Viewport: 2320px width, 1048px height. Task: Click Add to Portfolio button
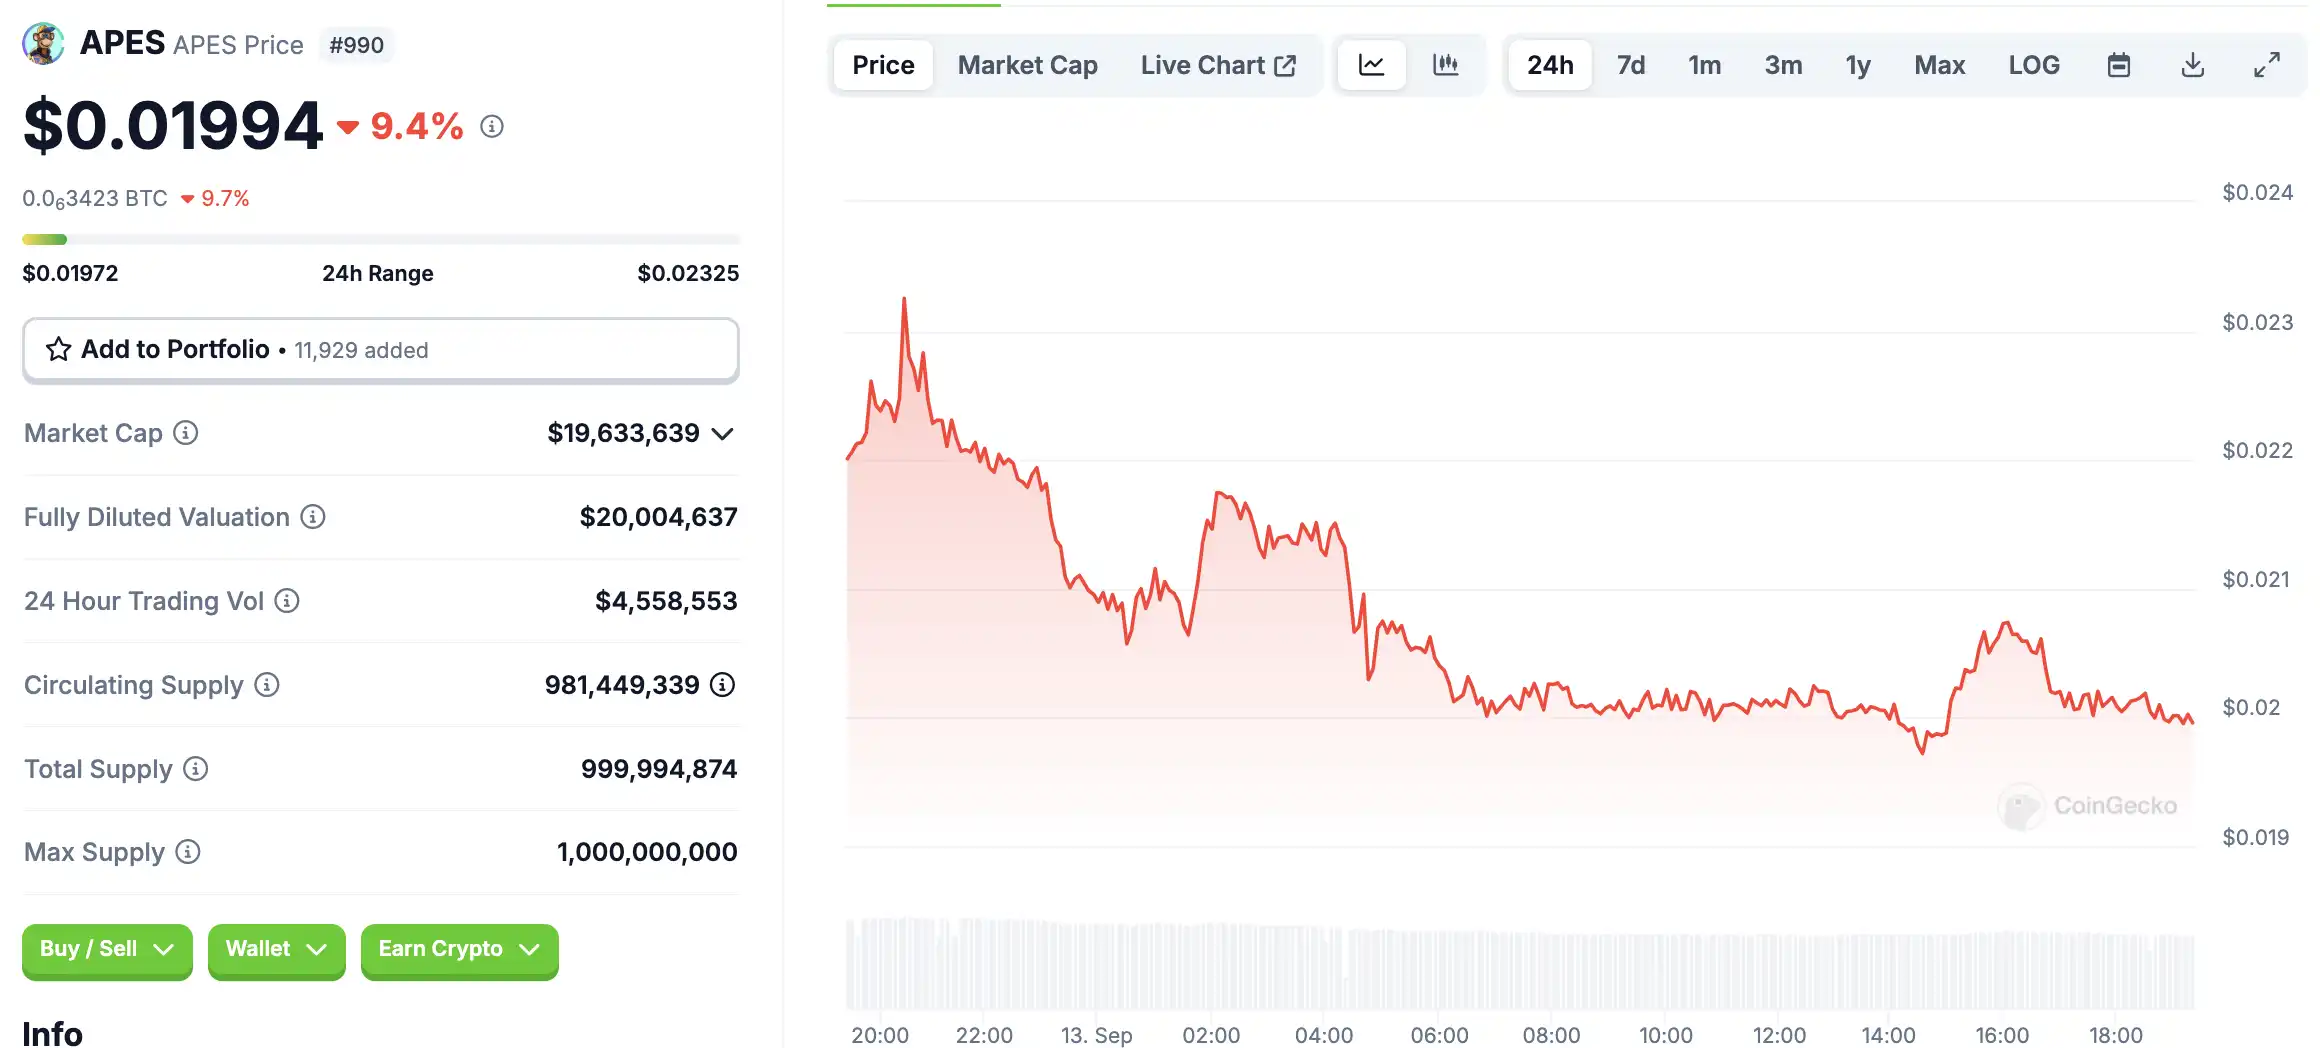pyautogui.click(x=380, y=350)
